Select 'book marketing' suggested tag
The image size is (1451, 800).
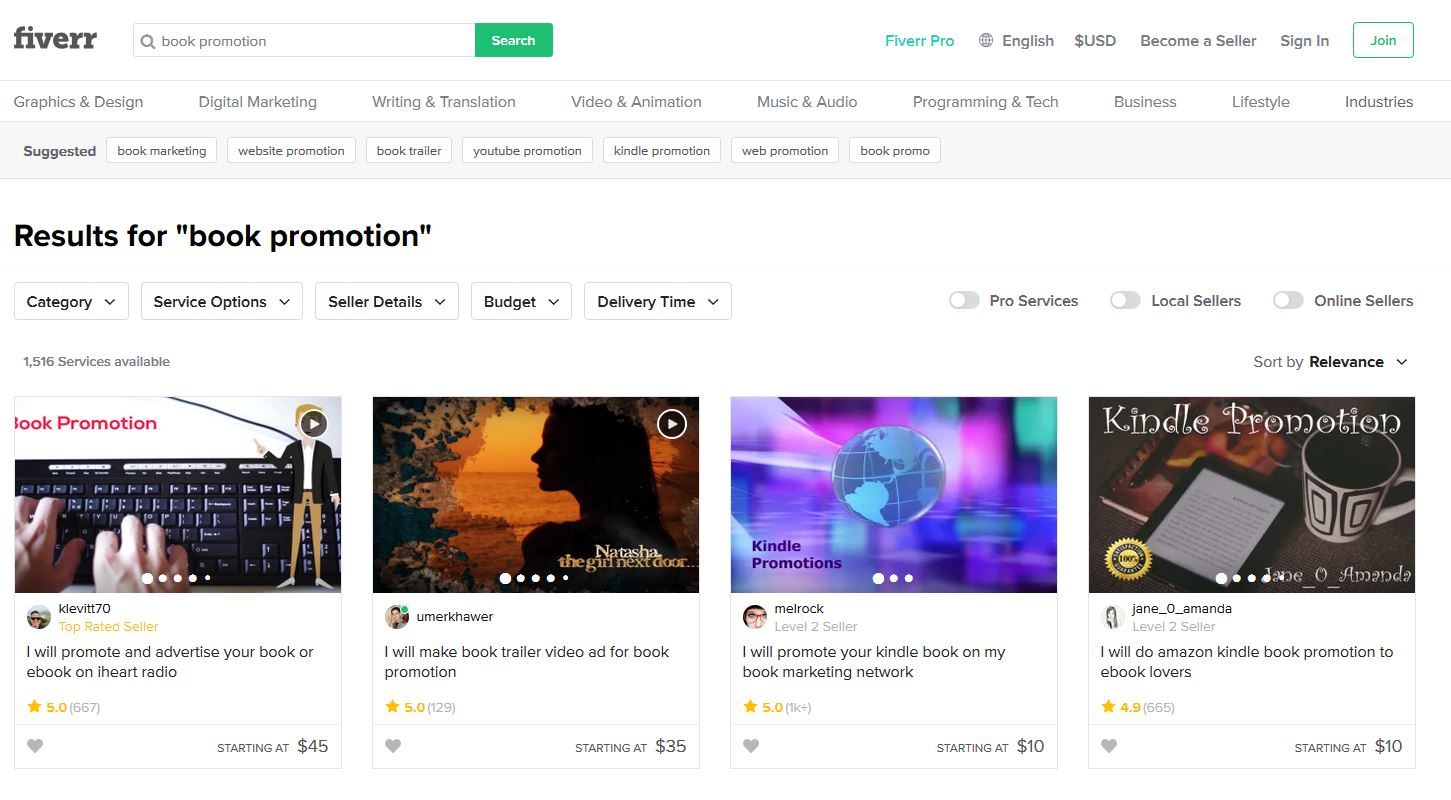161,151
